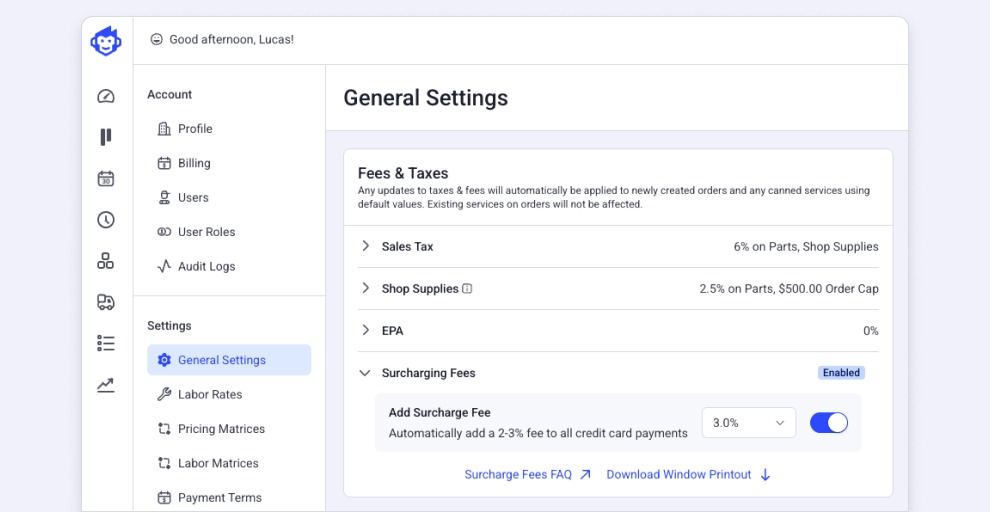Viewport: 990px width, 512px height.
Task: Click the Labor Rates wrench icon
Action: point(164,395)
